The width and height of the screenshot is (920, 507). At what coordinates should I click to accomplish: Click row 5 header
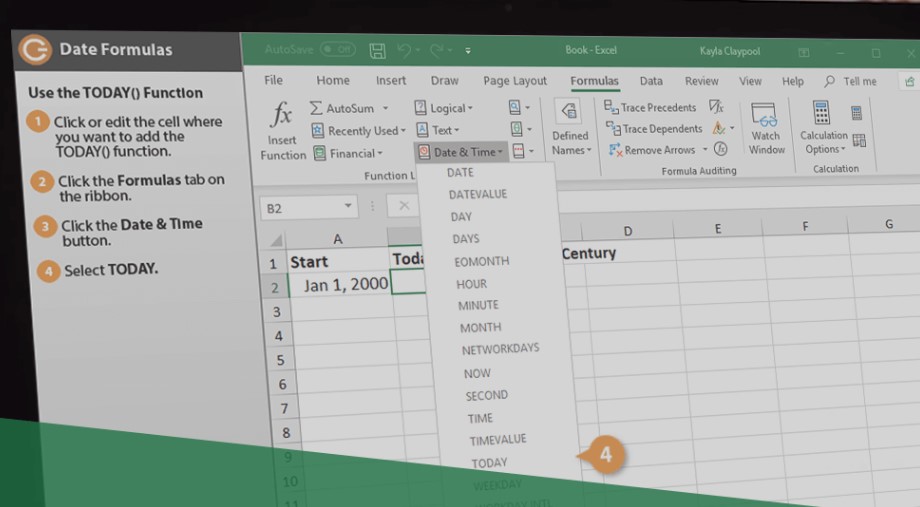coord(280,360)
